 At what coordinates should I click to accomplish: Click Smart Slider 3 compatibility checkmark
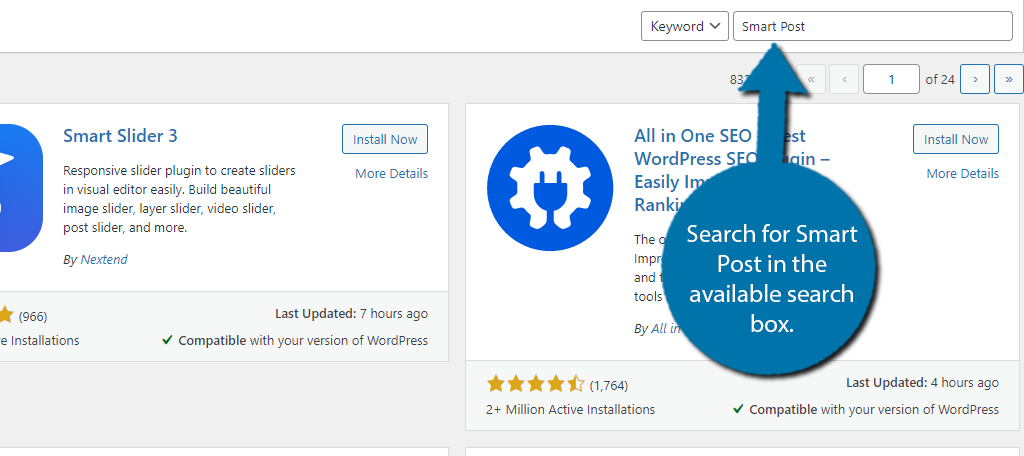coord(167,340)
